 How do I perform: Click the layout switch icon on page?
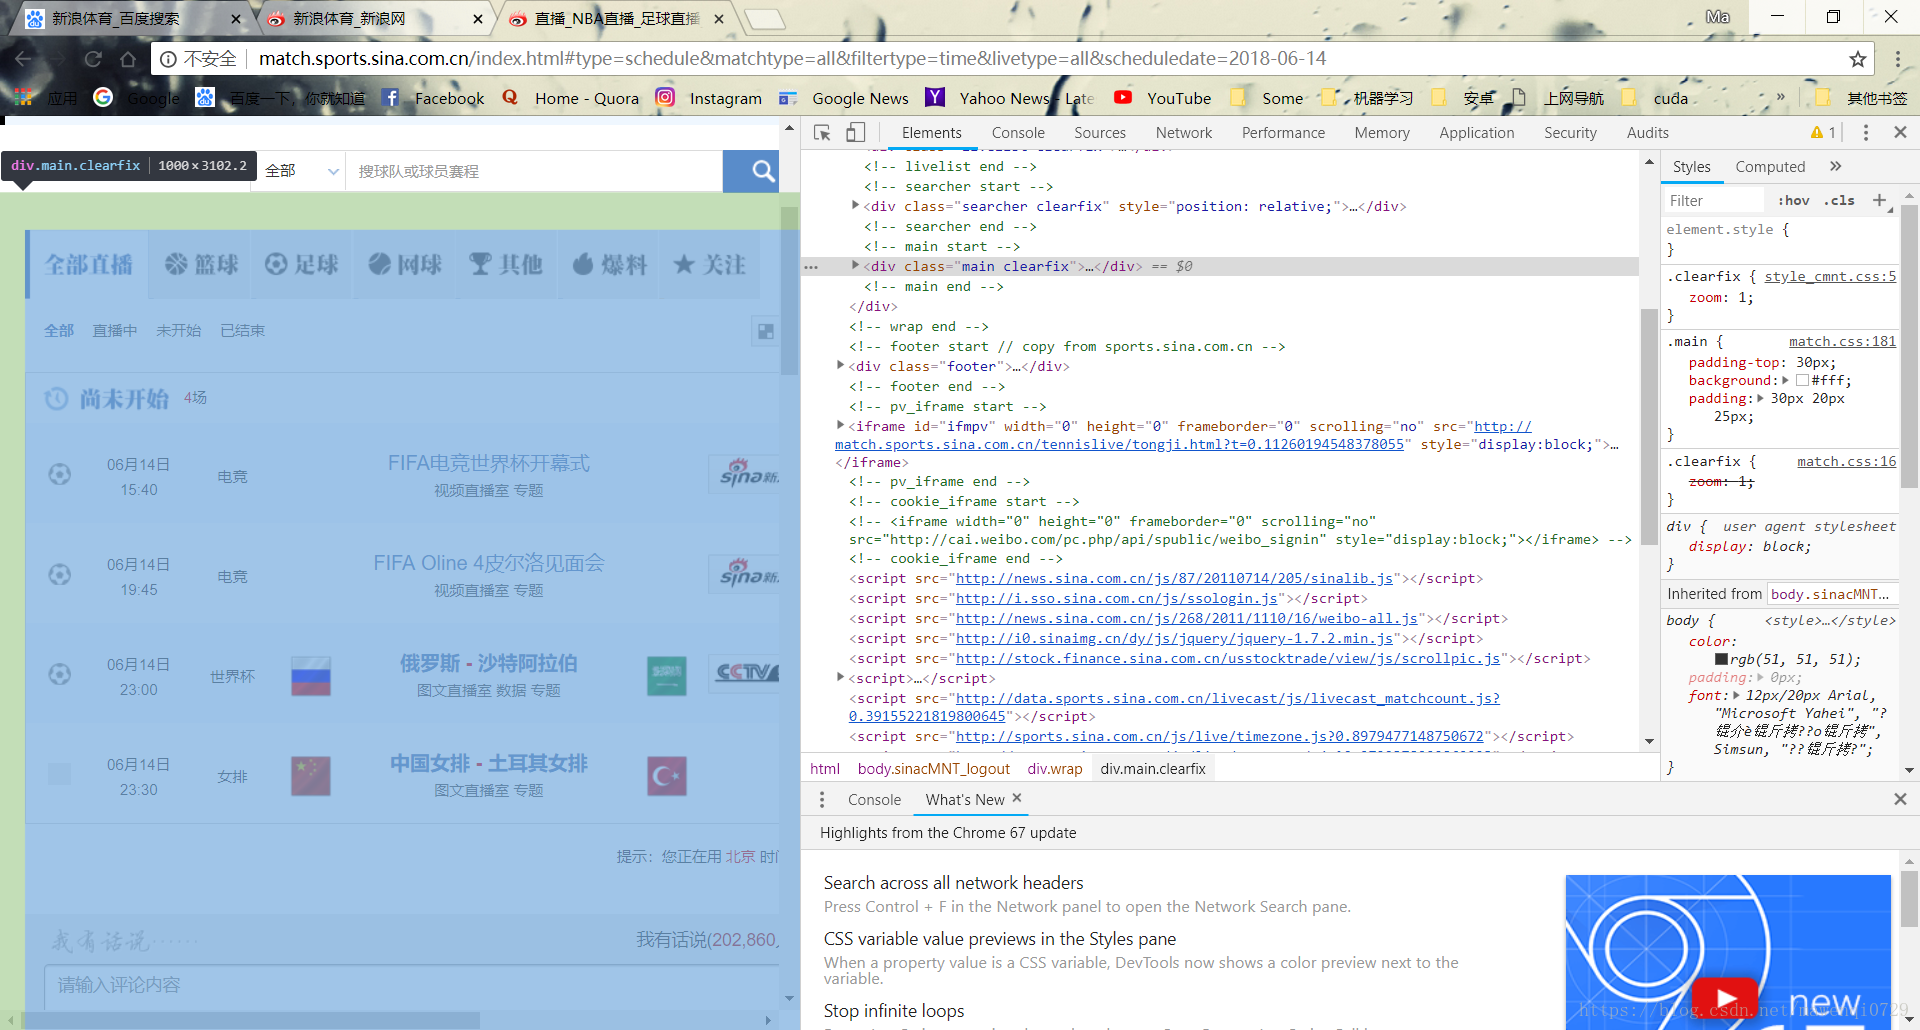click(765, 331)
